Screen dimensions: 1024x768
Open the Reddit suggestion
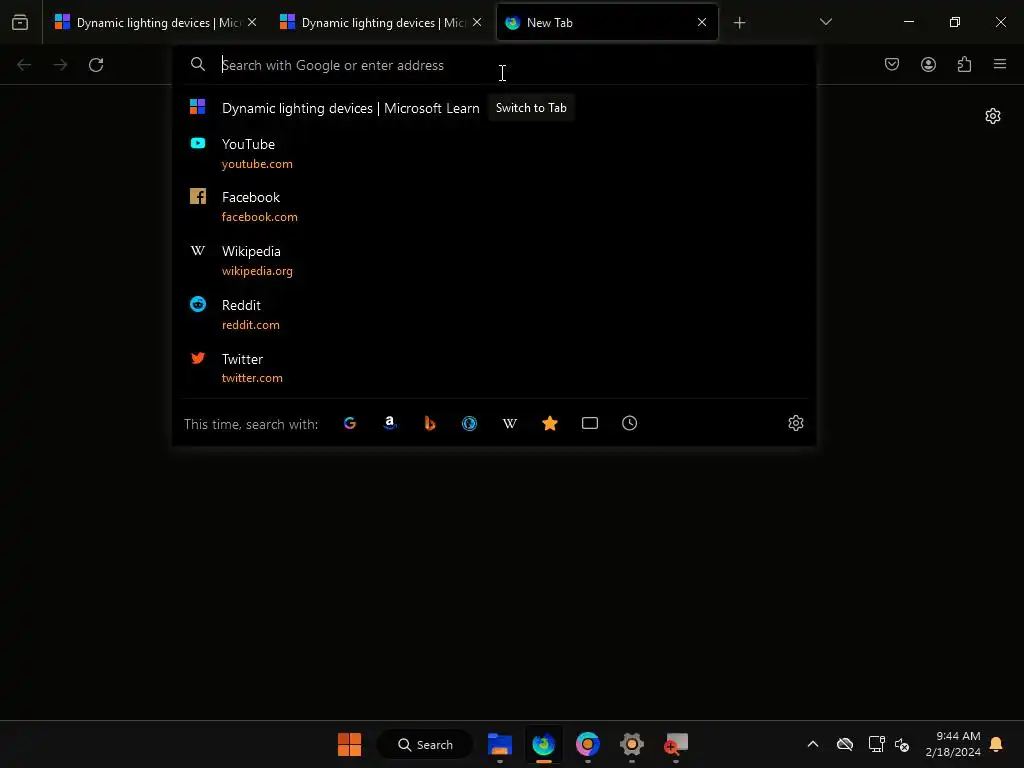495,314
